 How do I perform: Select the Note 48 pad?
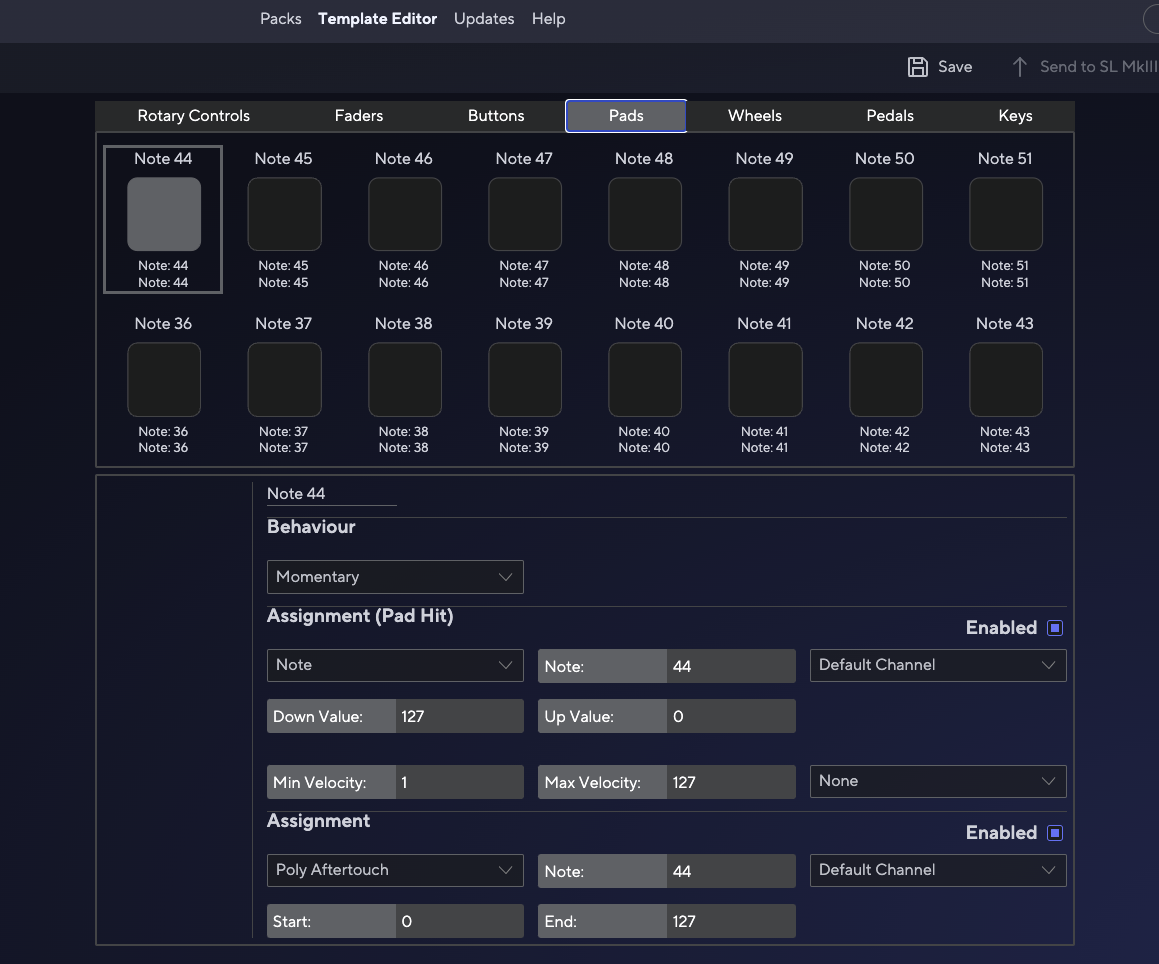(645, 214)
